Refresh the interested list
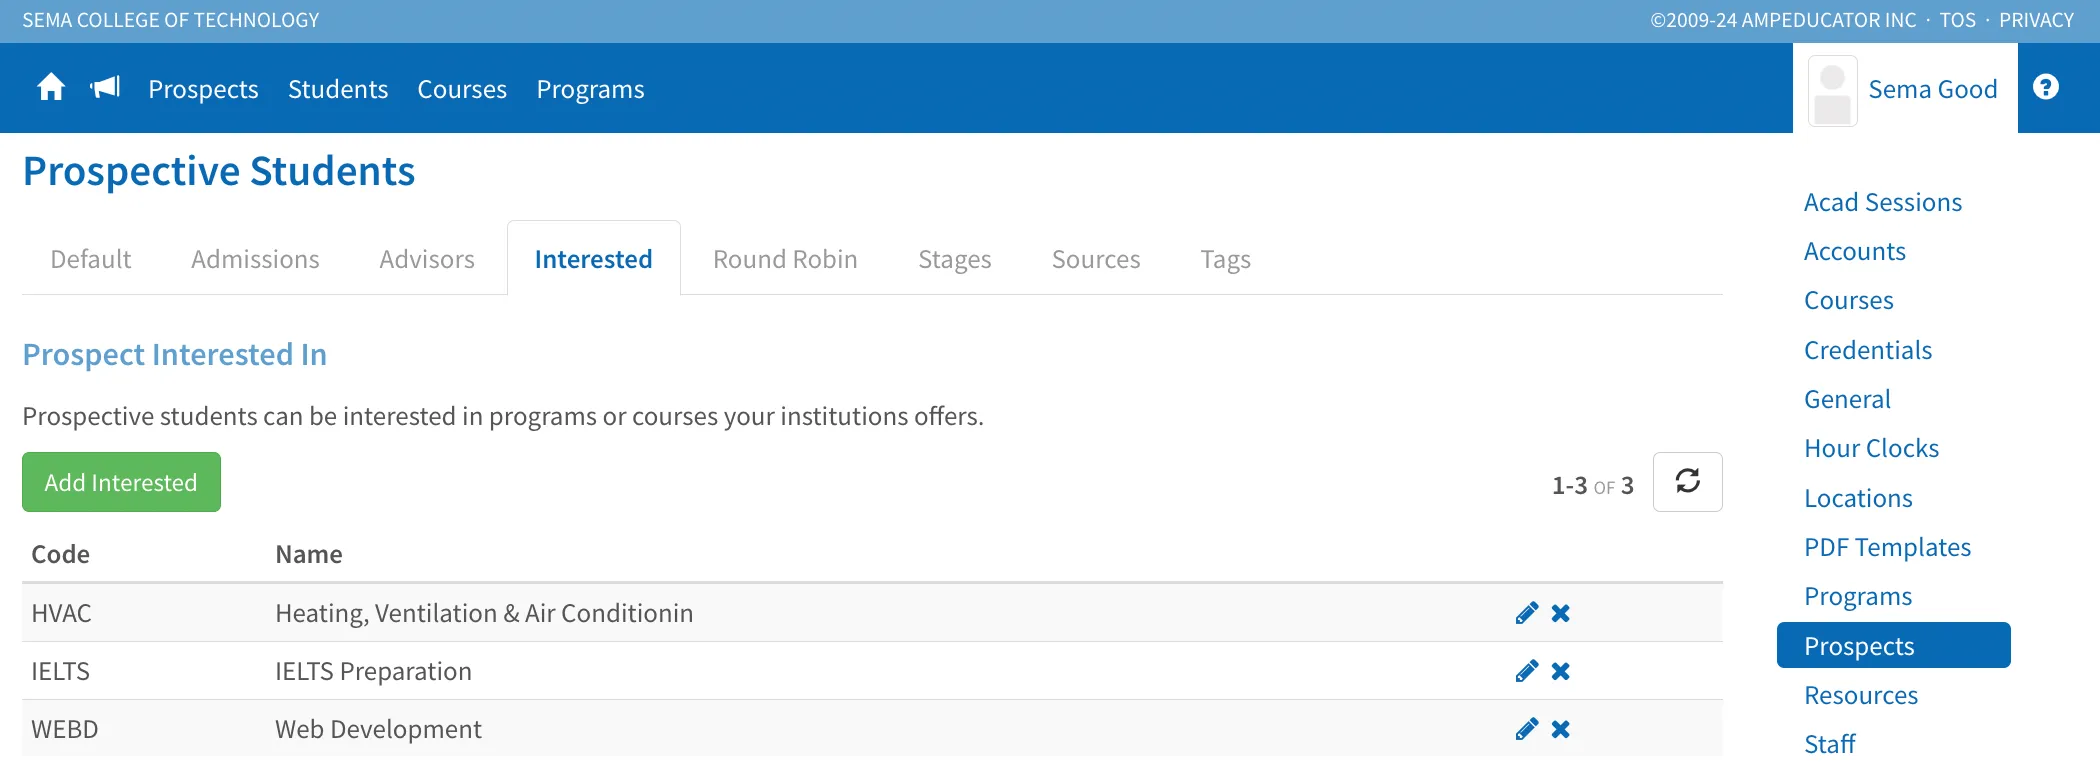 [1687, 482]
